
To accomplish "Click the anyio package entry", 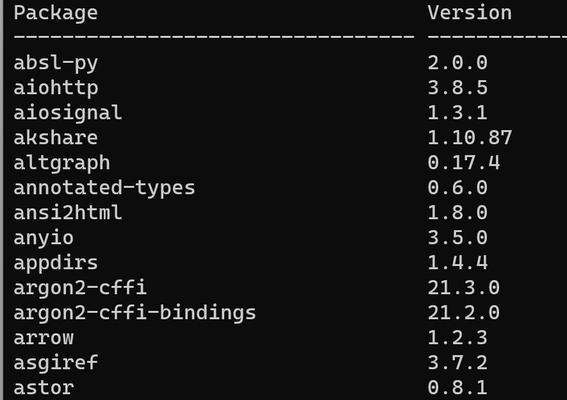I will [44, 238].
